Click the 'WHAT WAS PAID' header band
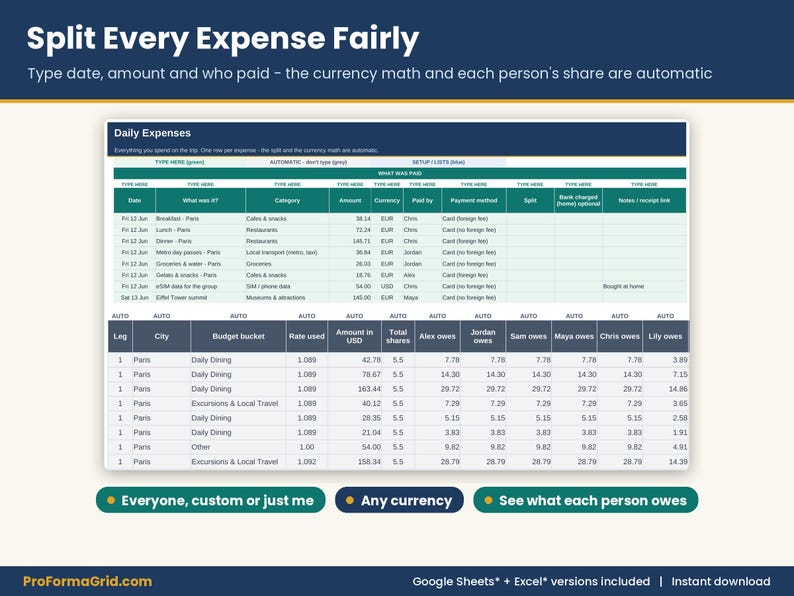Viewport: 794px width, 596px height. click(x=400, y=173)
